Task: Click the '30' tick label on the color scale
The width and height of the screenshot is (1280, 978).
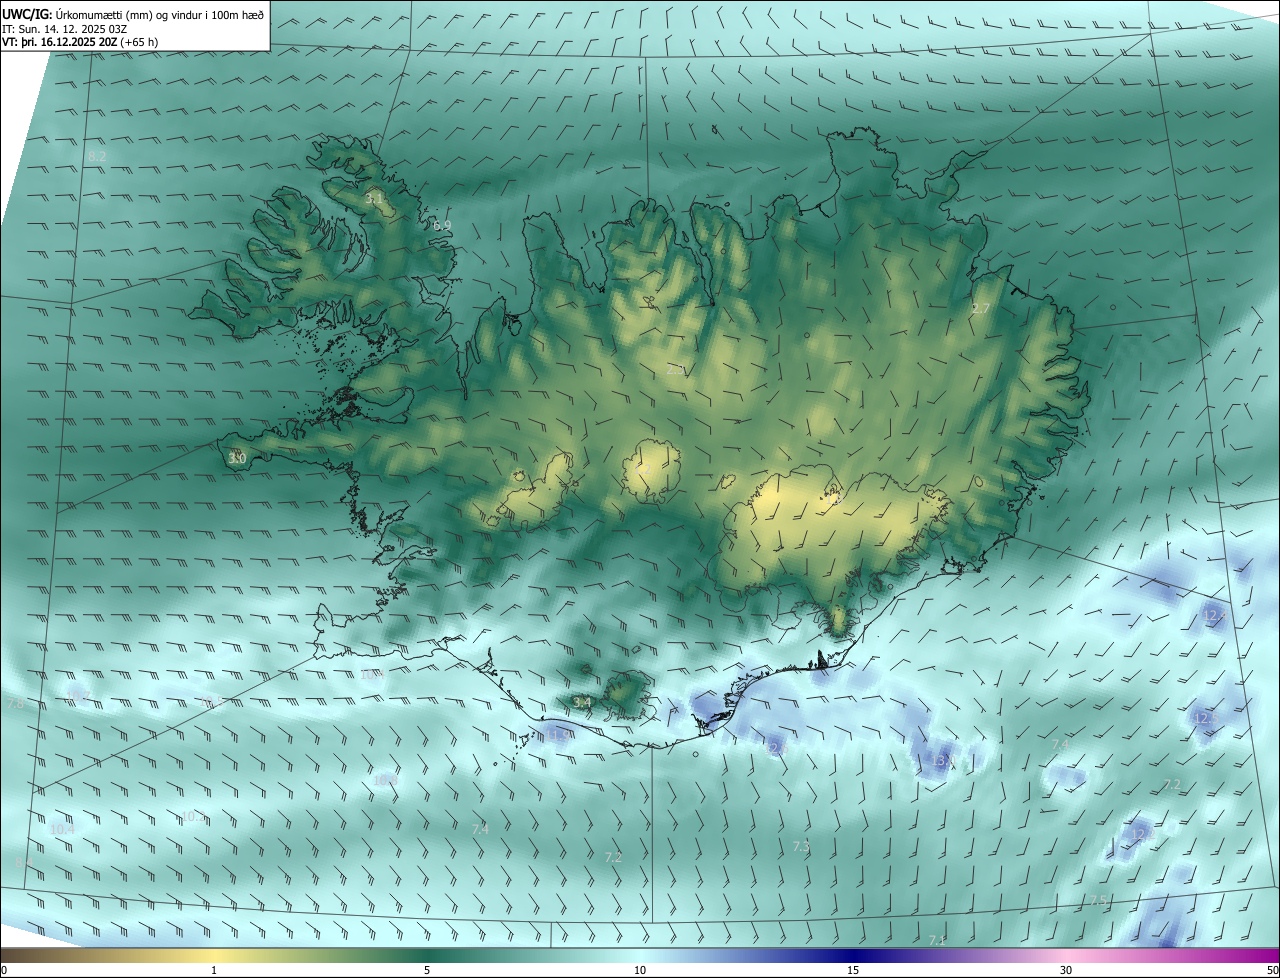Action: coord(1066,970)
